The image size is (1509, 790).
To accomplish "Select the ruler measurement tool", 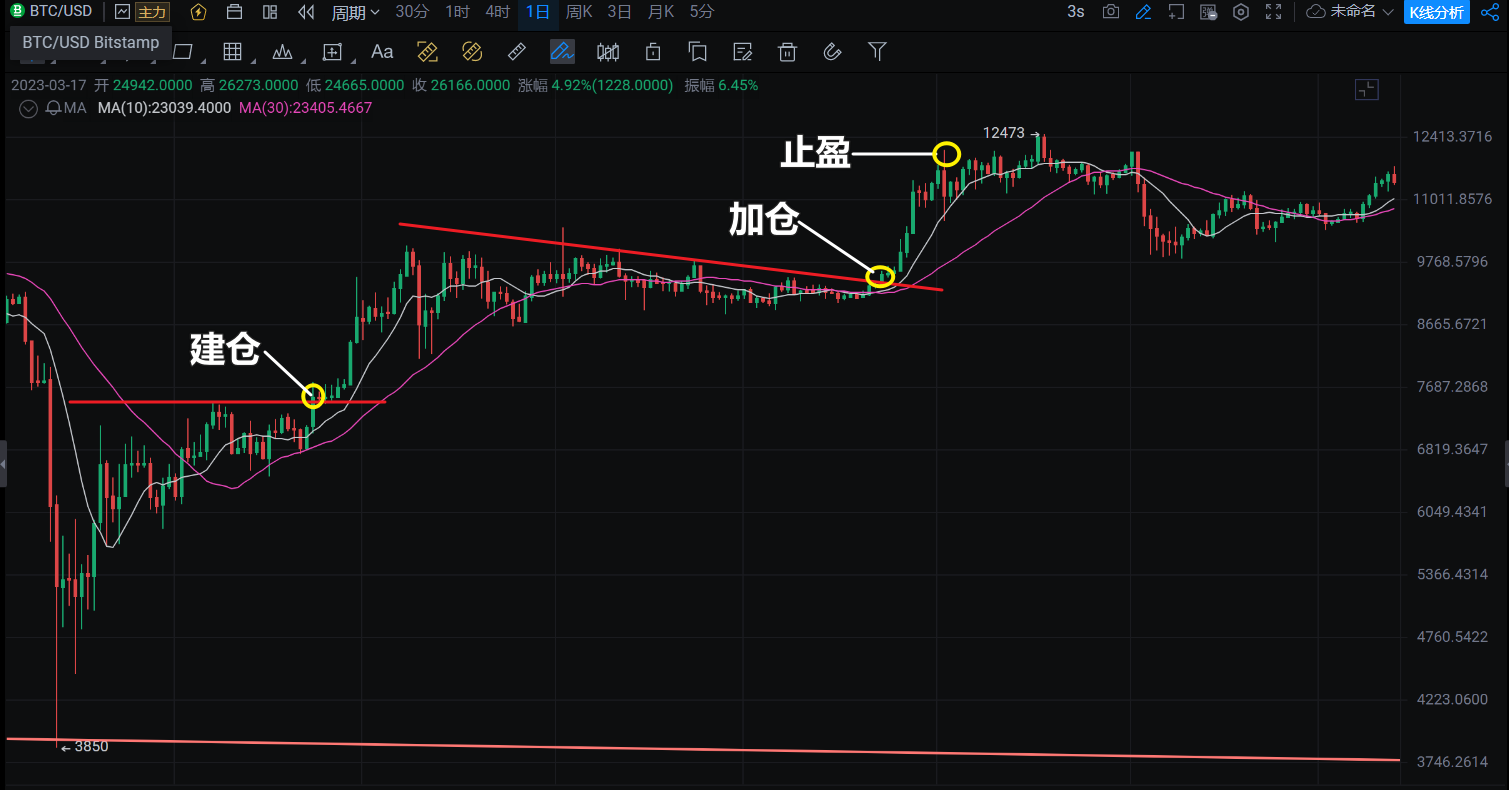I will [517, 52].
